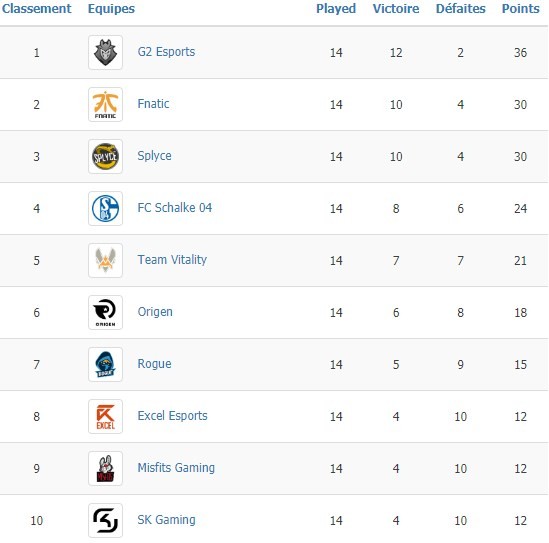Click the G2 Esports team logo

tap(105, 53)
